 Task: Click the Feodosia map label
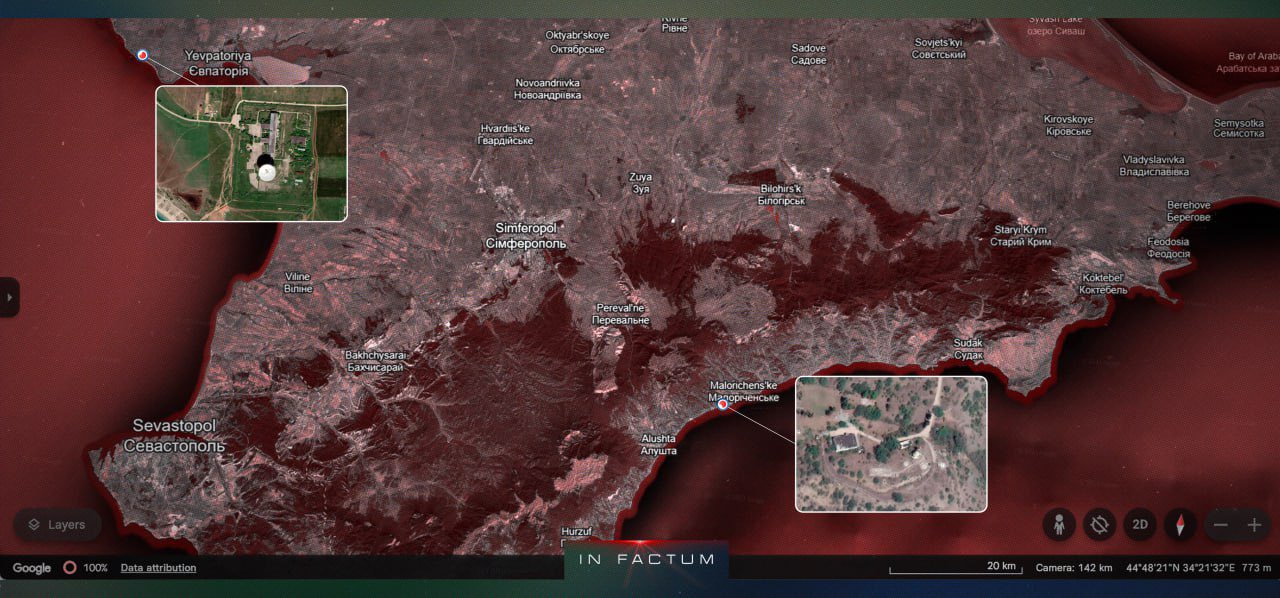1168,248
